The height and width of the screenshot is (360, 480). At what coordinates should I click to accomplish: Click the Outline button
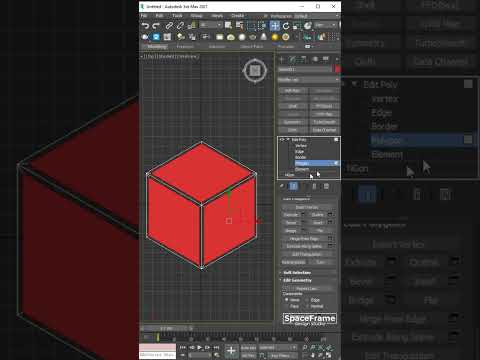pos(318,215)
